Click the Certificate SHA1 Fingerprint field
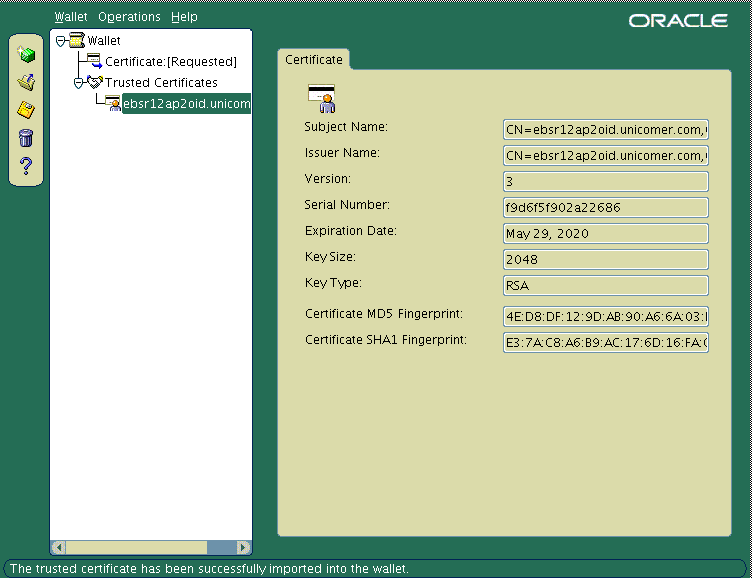Screen dimensions: 752x578 click(606, 342)
